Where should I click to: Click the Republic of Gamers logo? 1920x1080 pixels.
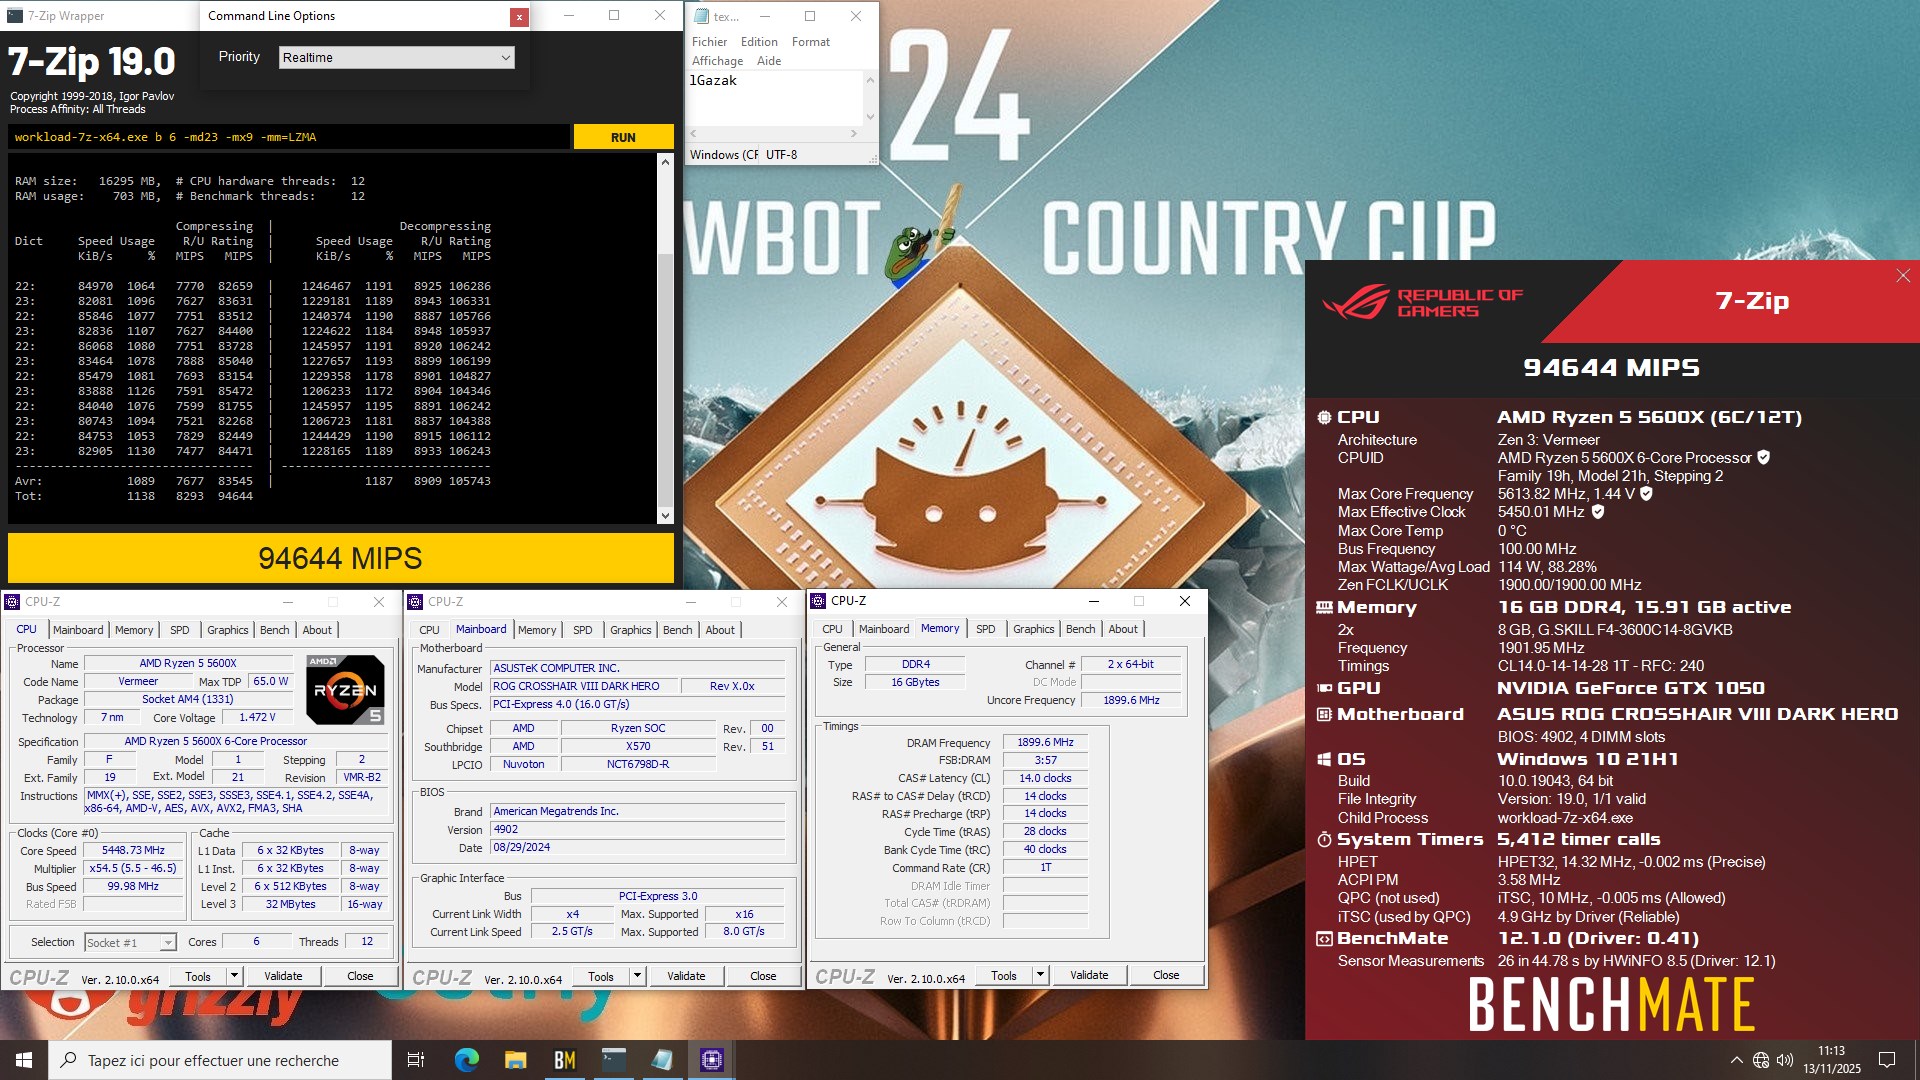pos(1422,302)
